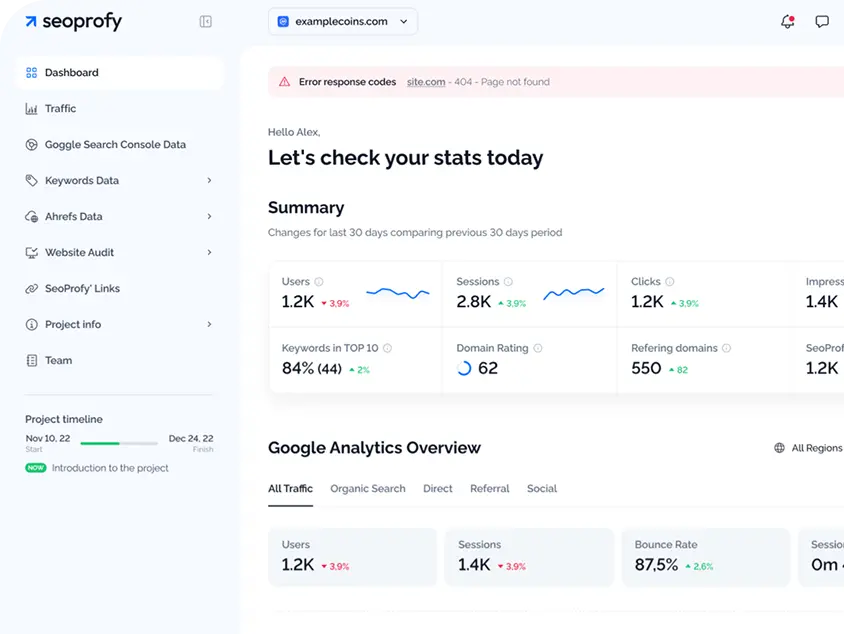Switch to the Organic Search tab

tap(368, 489)
